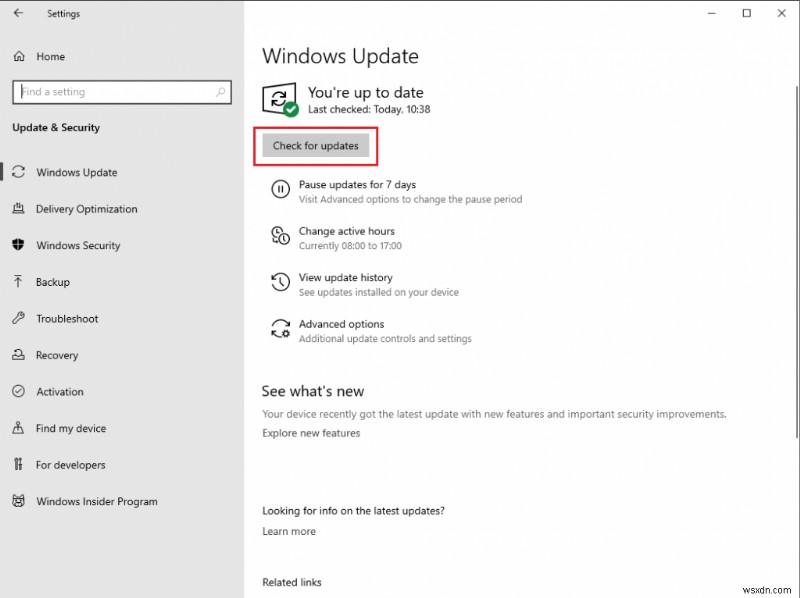Focus the Find a setting search box
Image resolution: width=800 pixels, height=598 pixels.
pyautogui.click(x=121, y=92)
